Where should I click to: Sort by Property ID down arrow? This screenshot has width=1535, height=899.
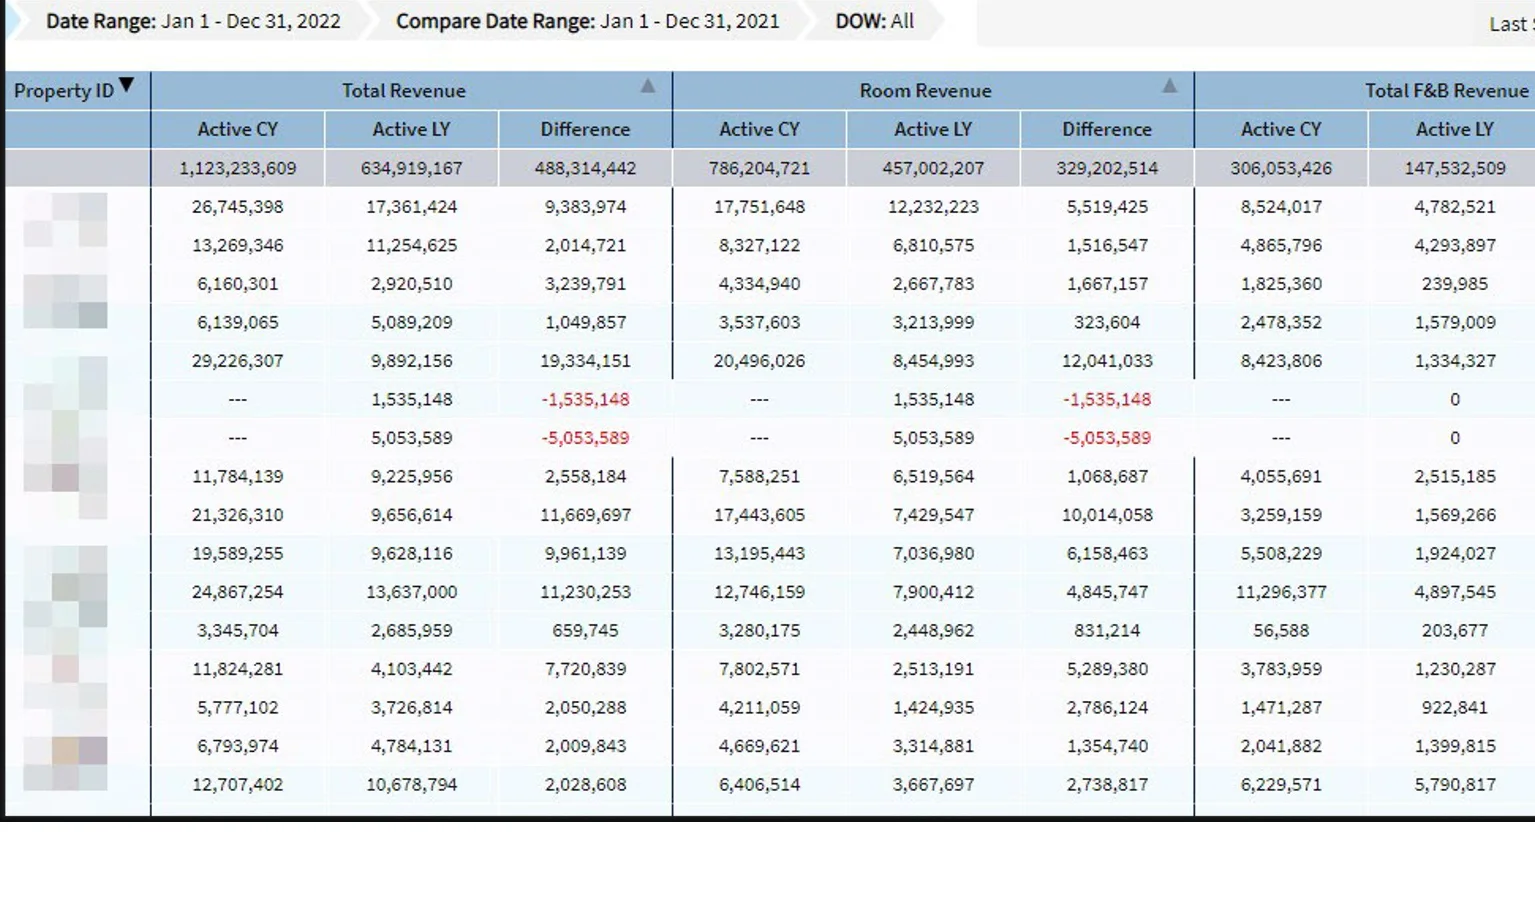click(x=127, y=86)
